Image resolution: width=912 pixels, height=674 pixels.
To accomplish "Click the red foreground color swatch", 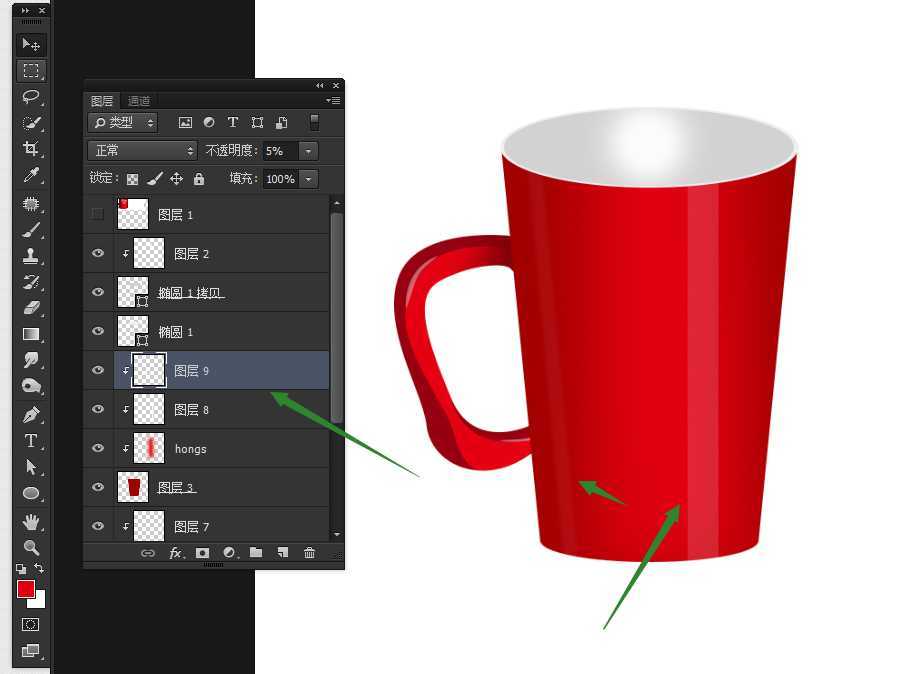I will point(26,590).
